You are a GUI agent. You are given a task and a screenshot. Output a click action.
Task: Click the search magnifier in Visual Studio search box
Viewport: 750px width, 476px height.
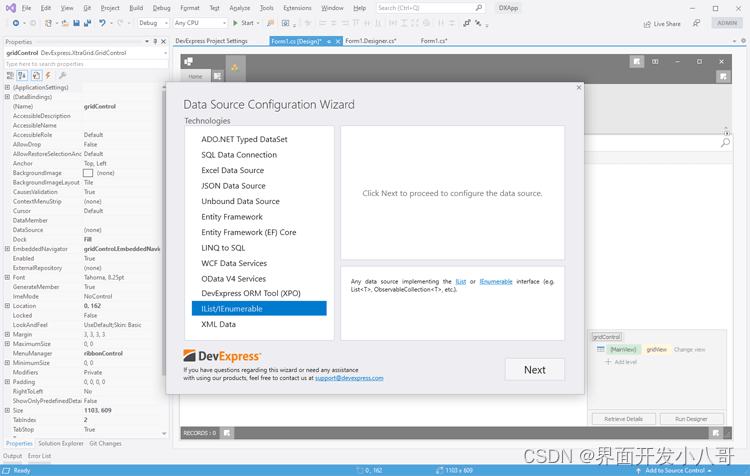478,8
